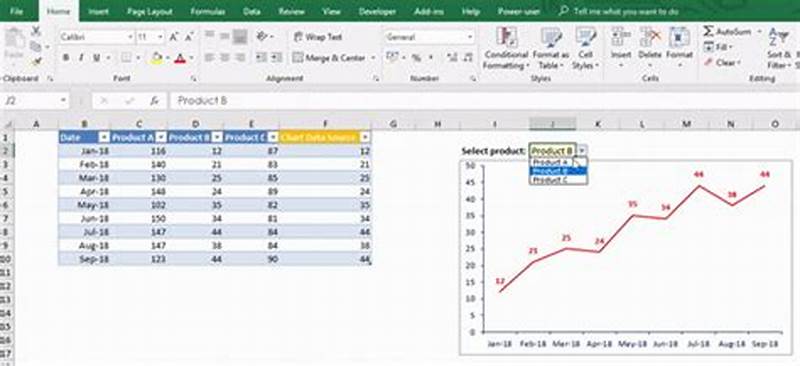This screenshot has height=366, width=800.
Task: Click the Orientation icon
Action: (x=263, y=36)
